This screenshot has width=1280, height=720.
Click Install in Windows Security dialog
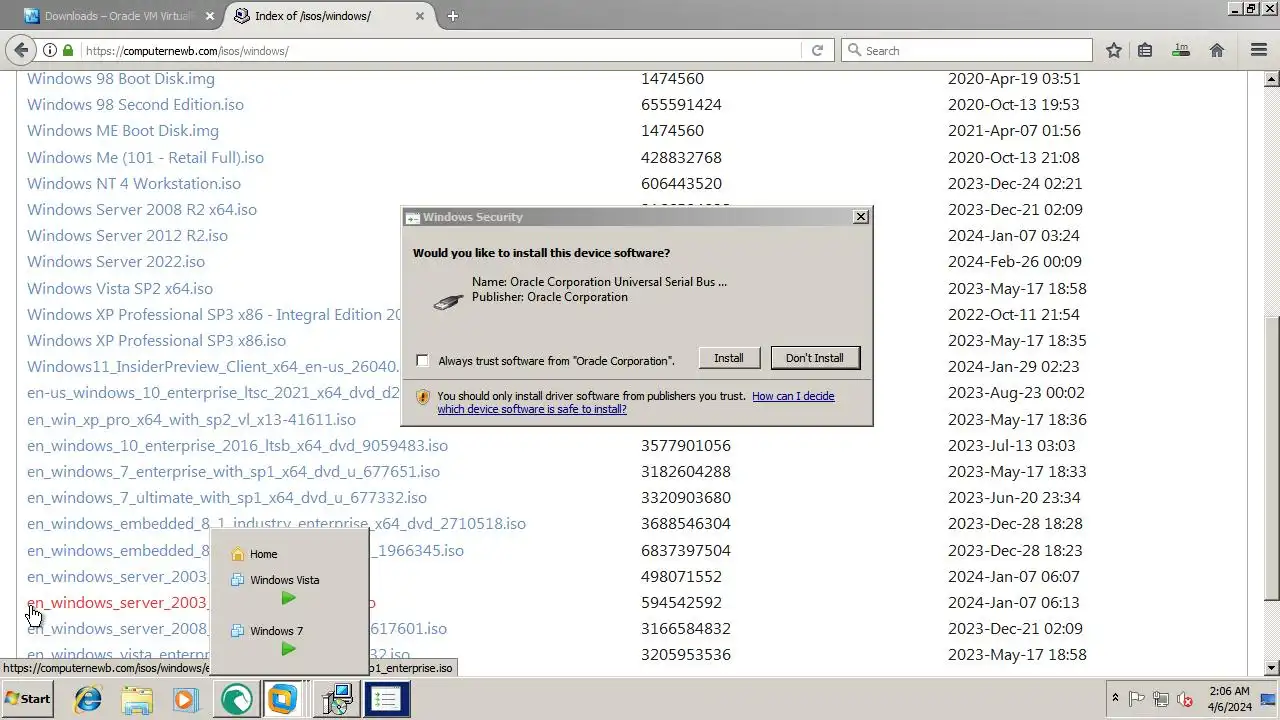coord(728,358)
